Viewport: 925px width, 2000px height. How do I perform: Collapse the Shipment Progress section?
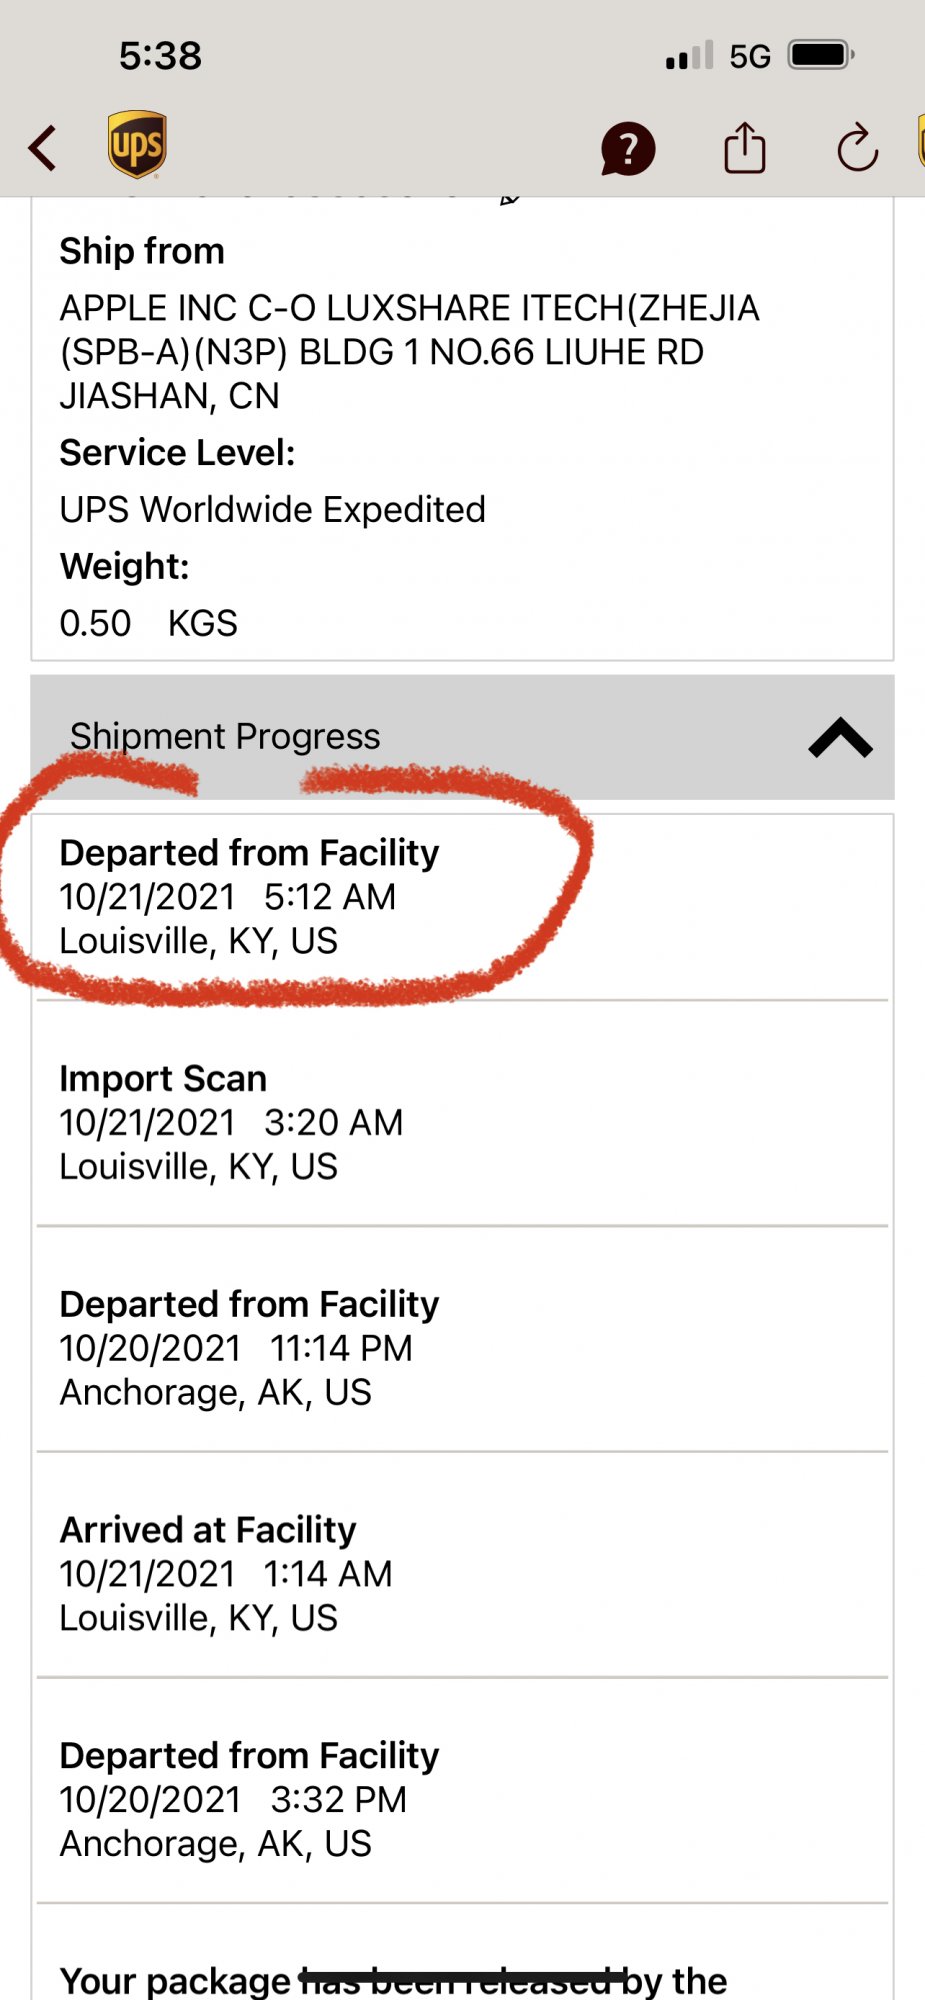(840, 738)
